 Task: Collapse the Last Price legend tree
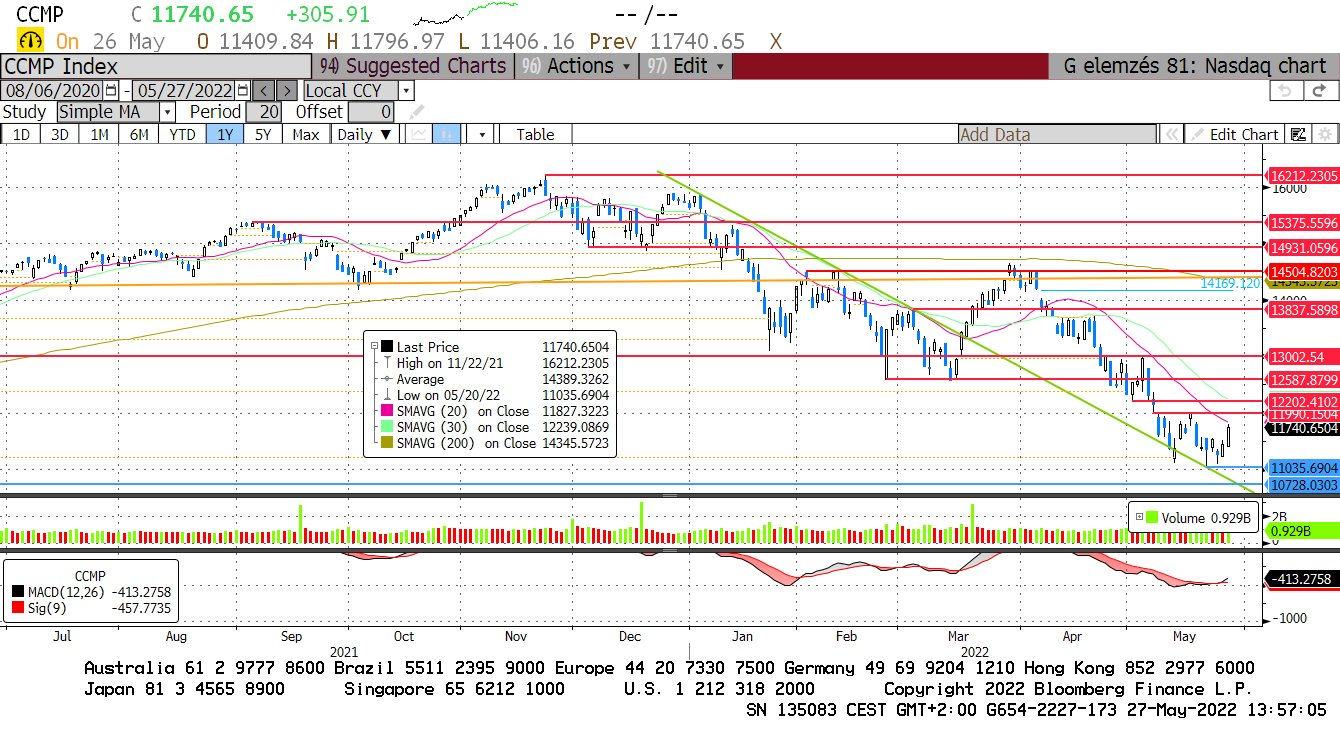point(374,347)
